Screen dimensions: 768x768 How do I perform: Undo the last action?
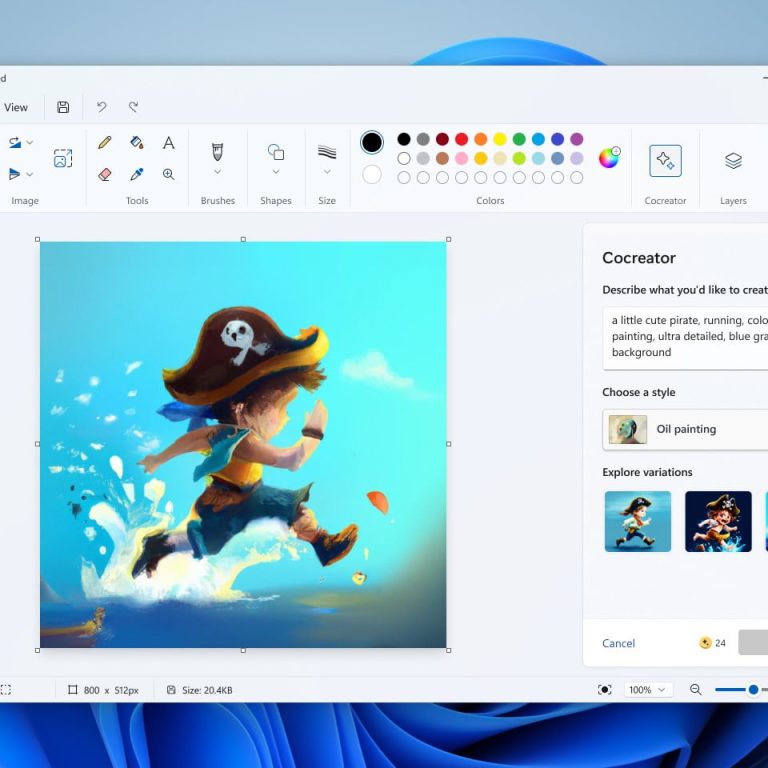[101, 107]
